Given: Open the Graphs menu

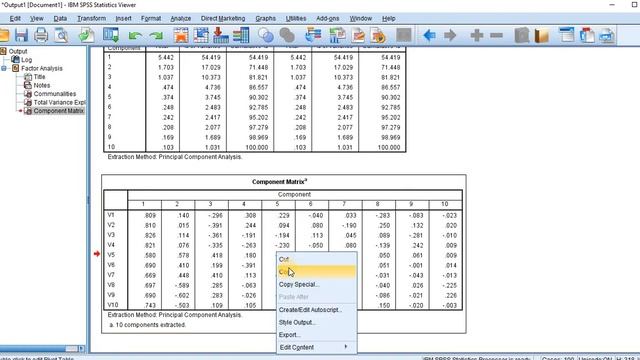Looking at the screenshot, I should (266, 18).
